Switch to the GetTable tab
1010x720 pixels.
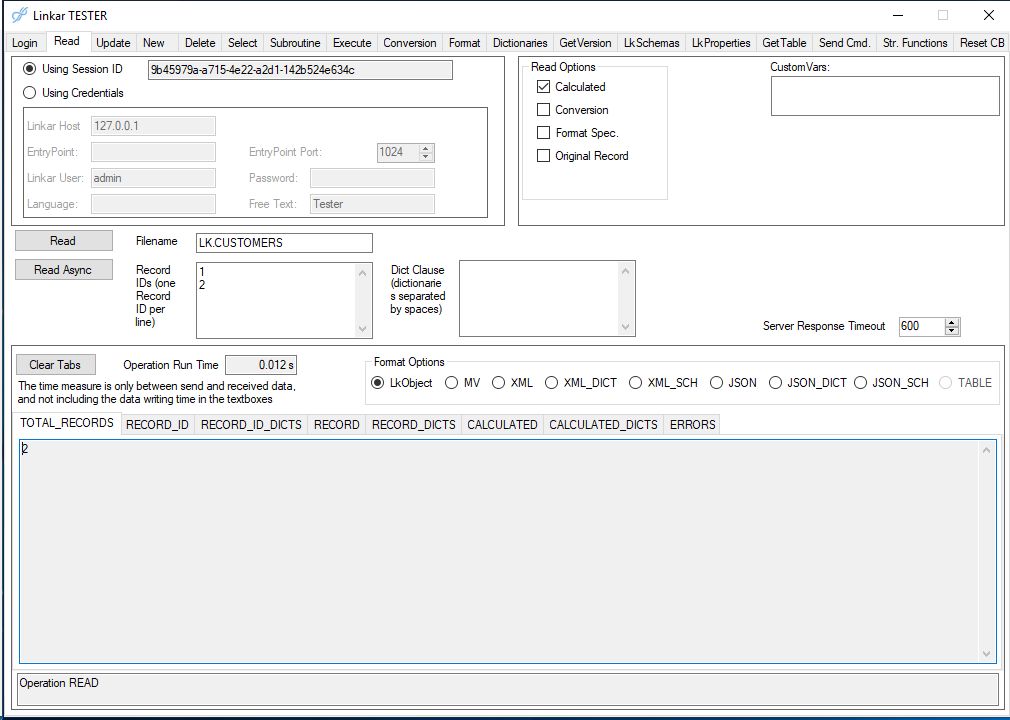click(x=784, y=43)
